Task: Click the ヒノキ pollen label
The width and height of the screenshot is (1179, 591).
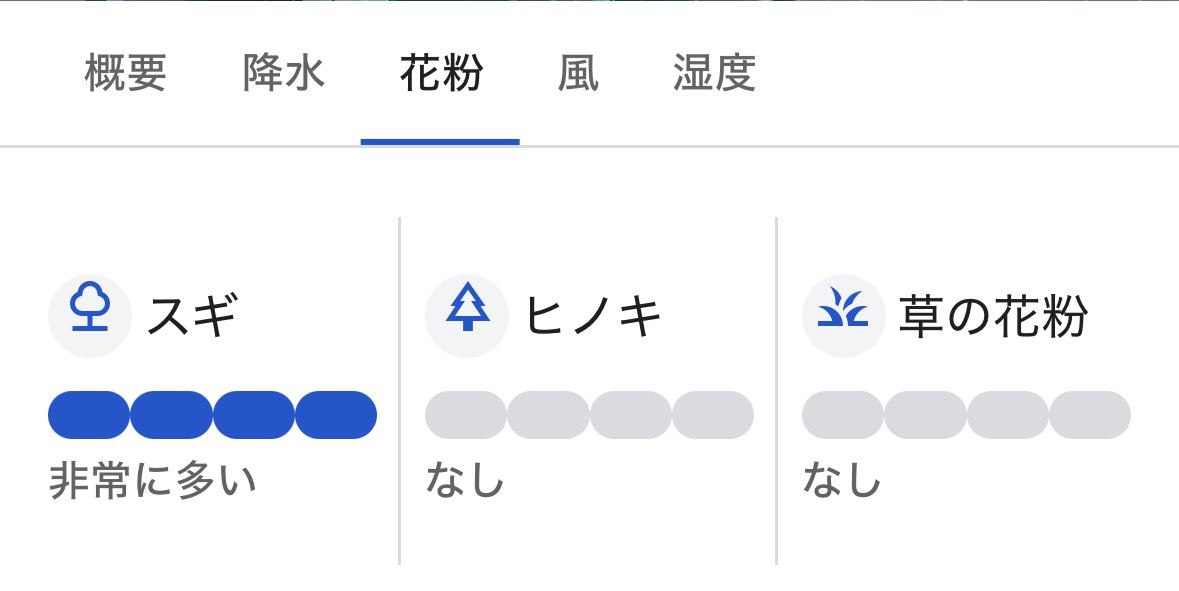Action: click(x=594, y=317)
